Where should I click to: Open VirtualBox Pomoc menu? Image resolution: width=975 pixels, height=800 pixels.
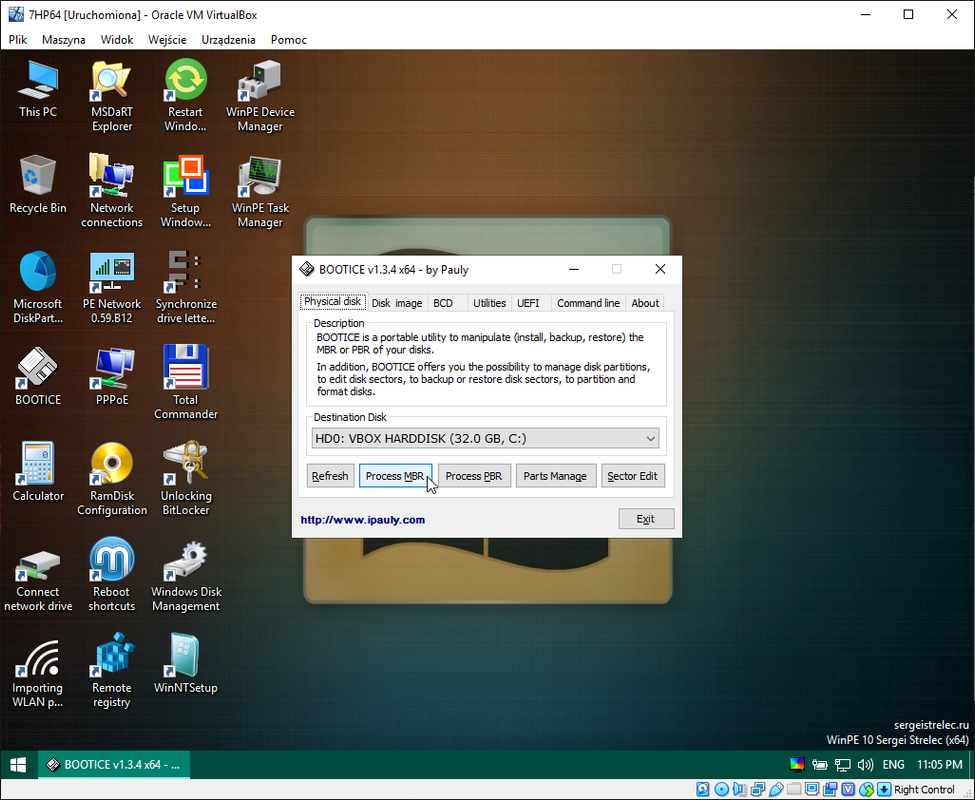point(289,39)
